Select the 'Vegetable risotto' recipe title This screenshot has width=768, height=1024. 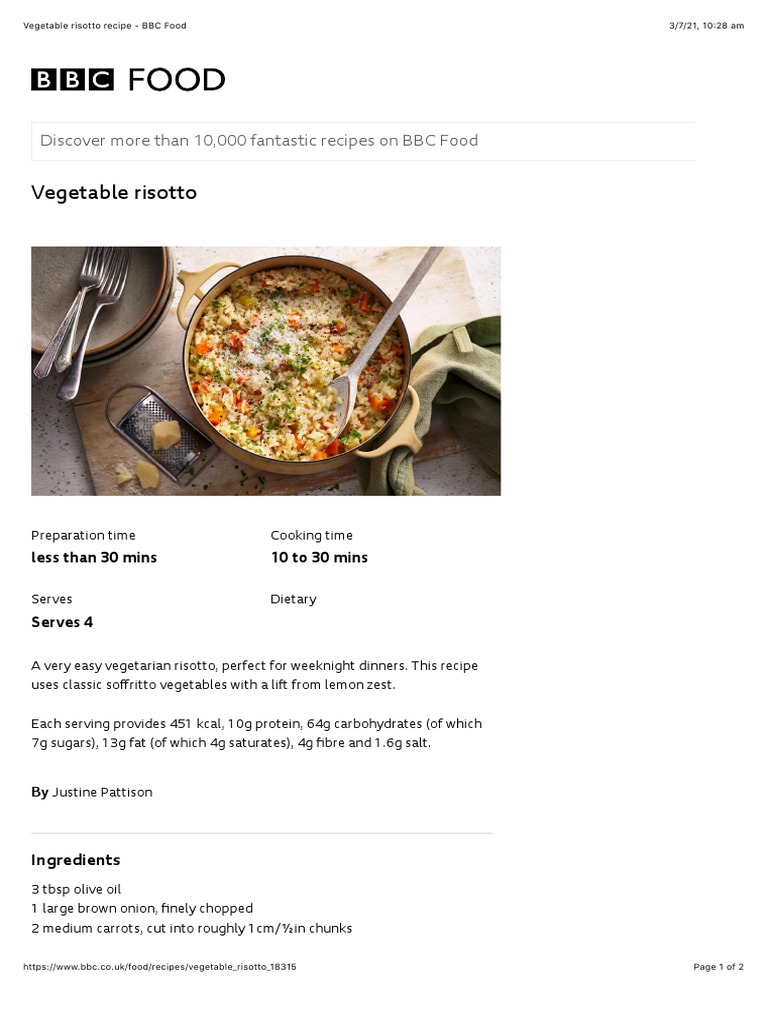pos(114,192)
